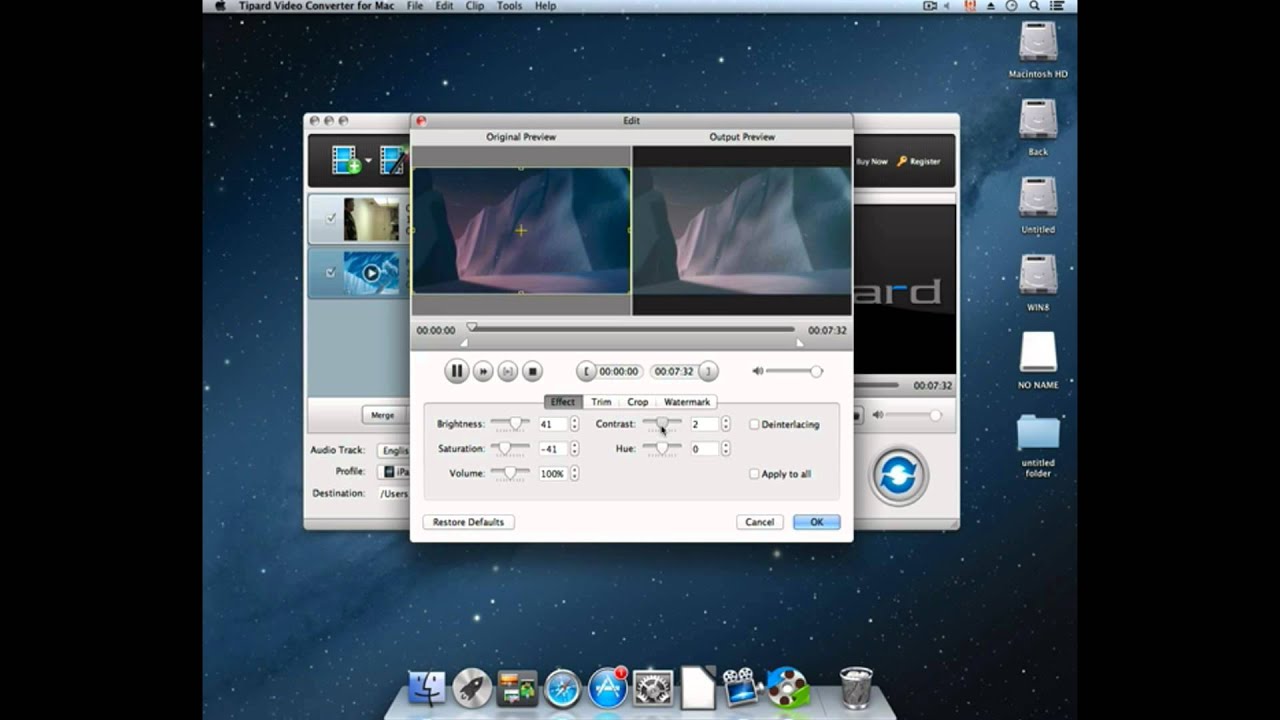Click the trim start marker triangle
The width and height of the screenshot is (1280, 720).
(x=464, y=343)
